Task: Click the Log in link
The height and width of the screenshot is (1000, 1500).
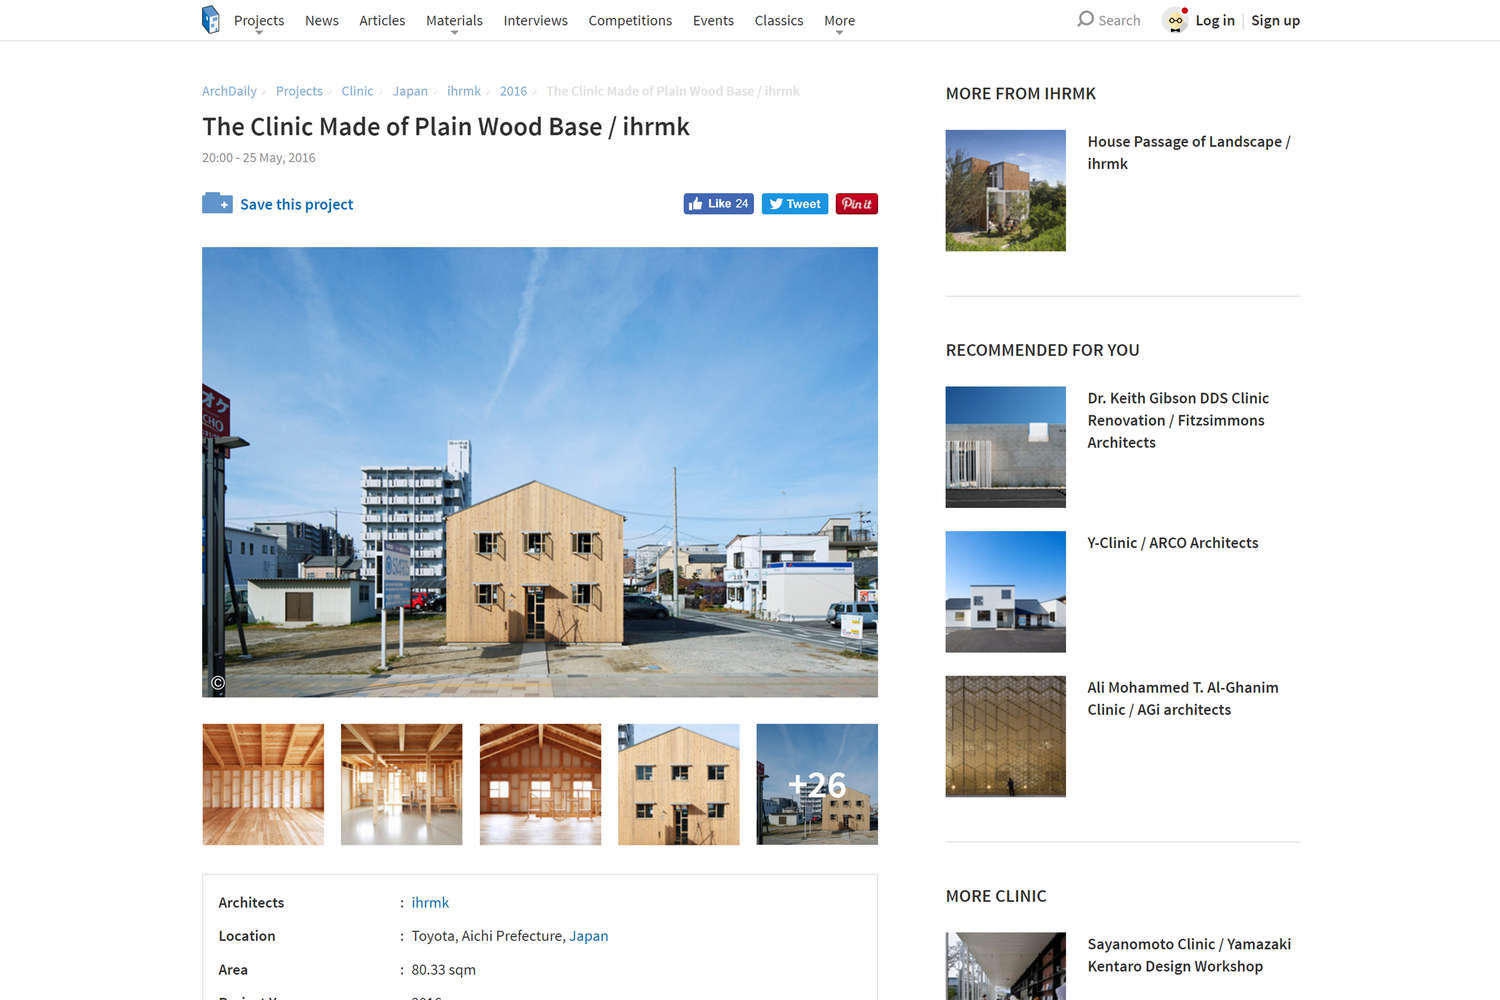Action: coord(1215,20)
